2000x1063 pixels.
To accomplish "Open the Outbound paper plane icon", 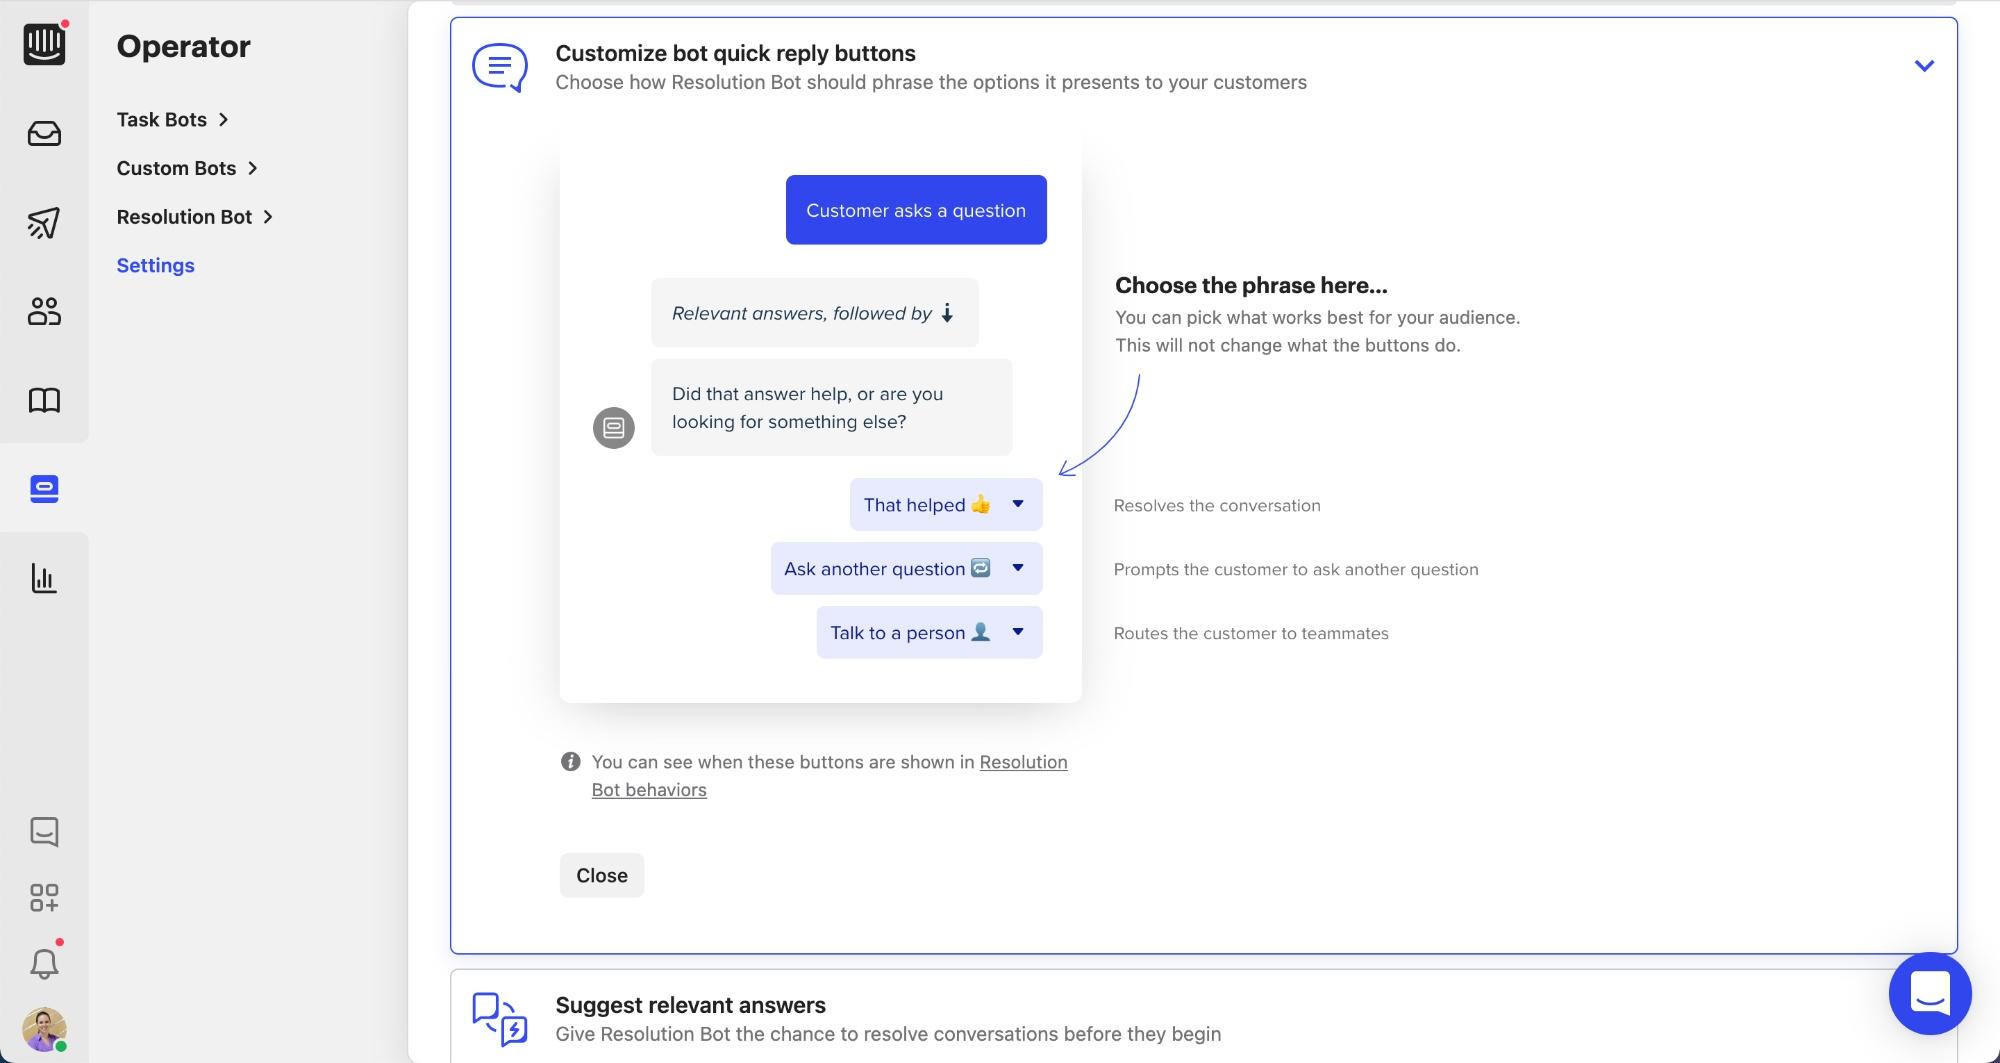I will coord(44,222).
